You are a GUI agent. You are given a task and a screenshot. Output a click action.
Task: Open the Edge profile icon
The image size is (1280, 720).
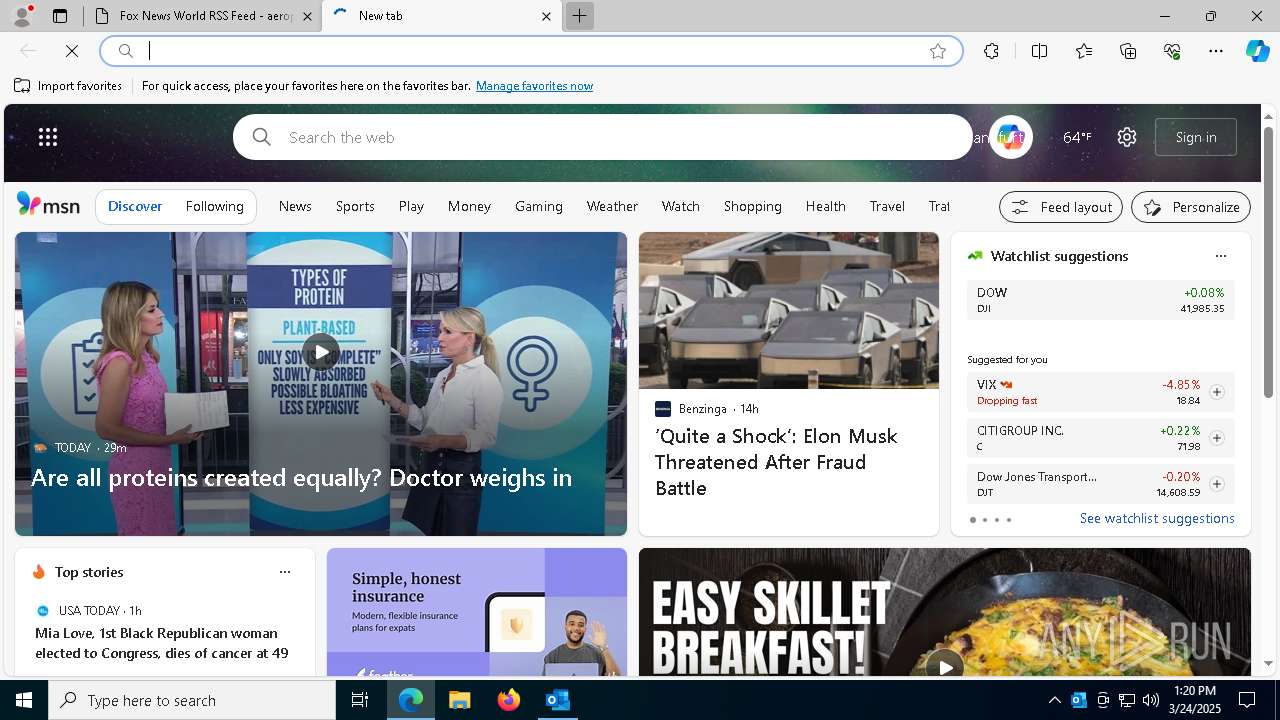tap(21, 16)
